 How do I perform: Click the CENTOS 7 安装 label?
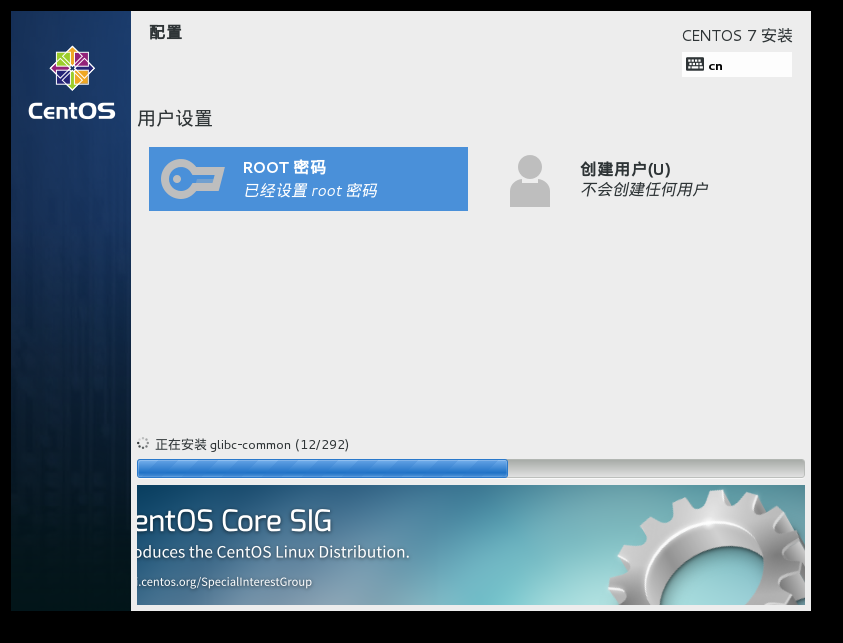tap(737, 35)
